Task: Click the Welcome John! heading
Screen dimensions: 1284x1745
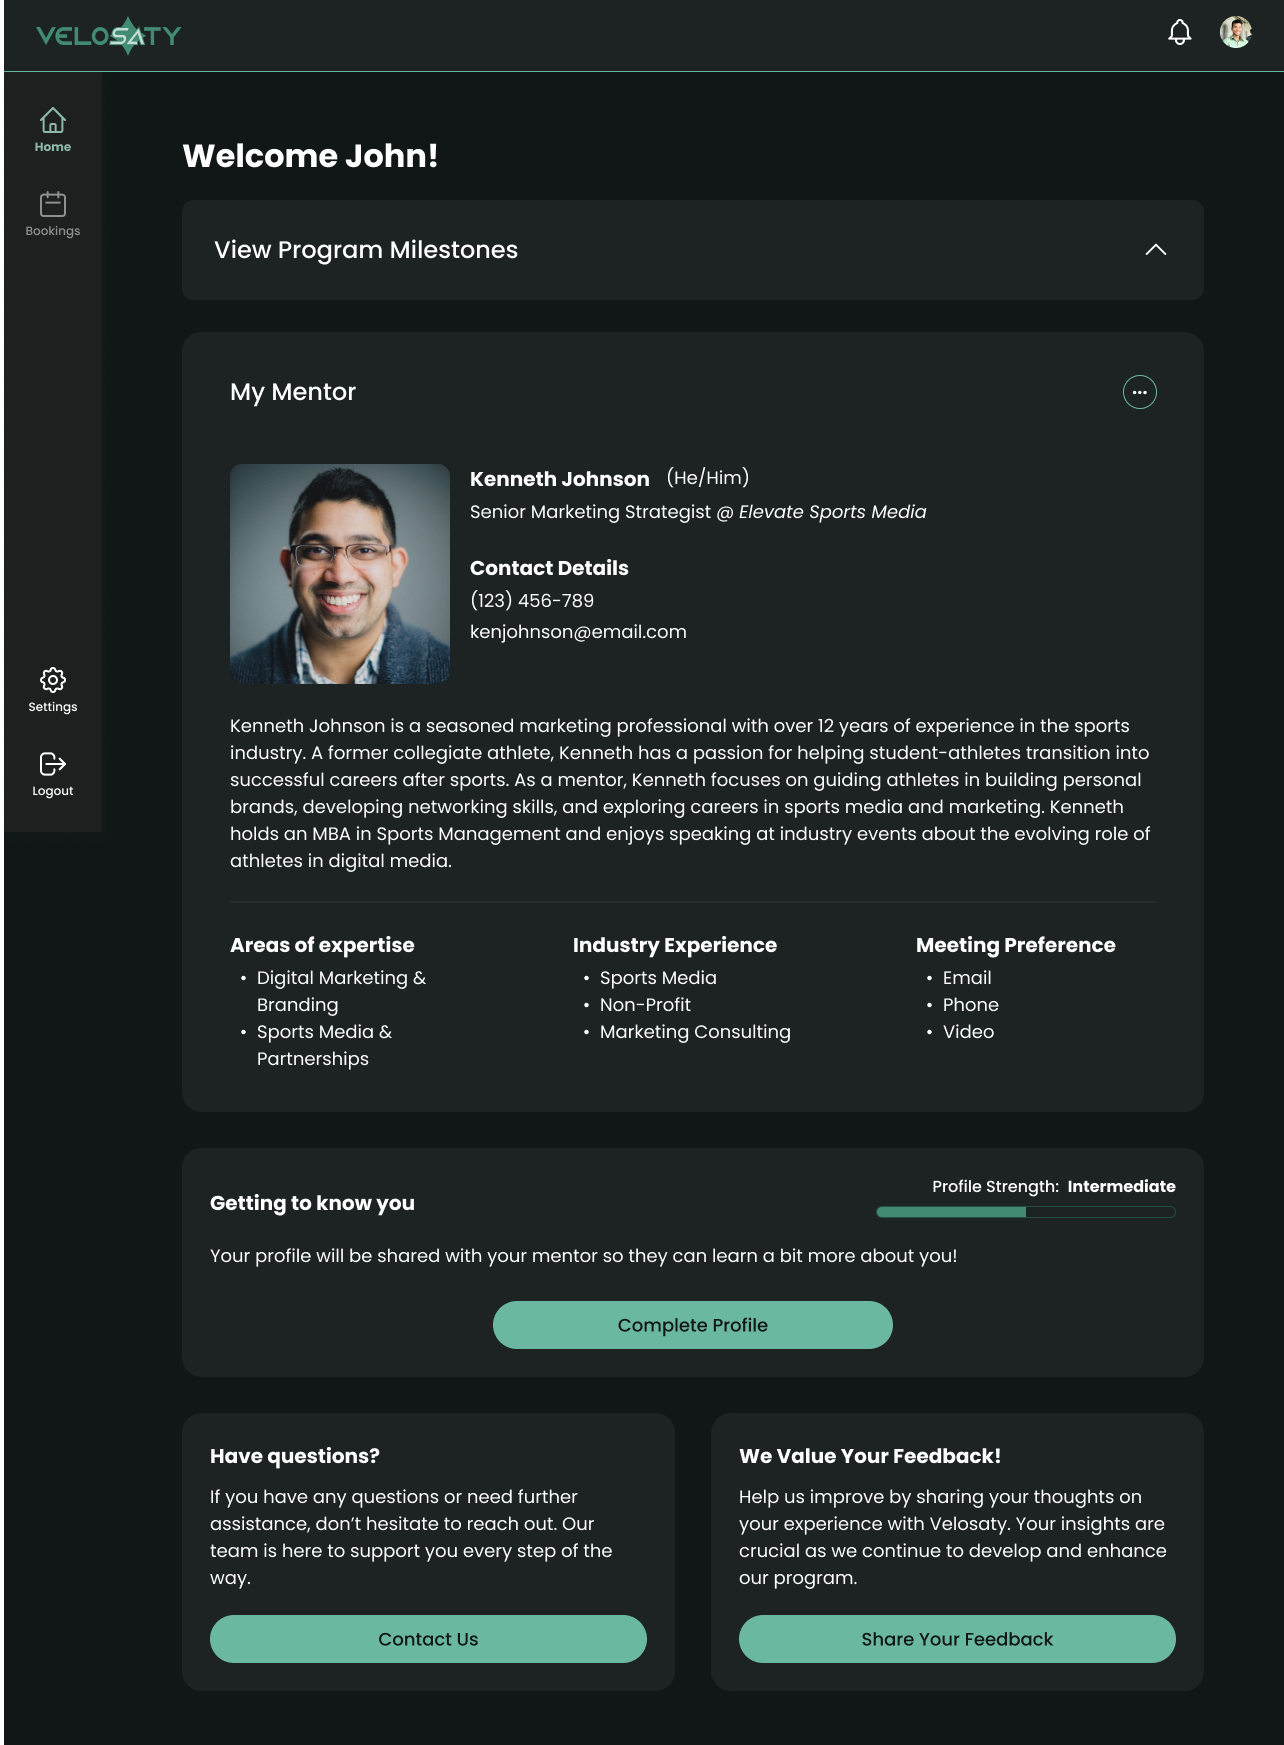Action: 310,156
